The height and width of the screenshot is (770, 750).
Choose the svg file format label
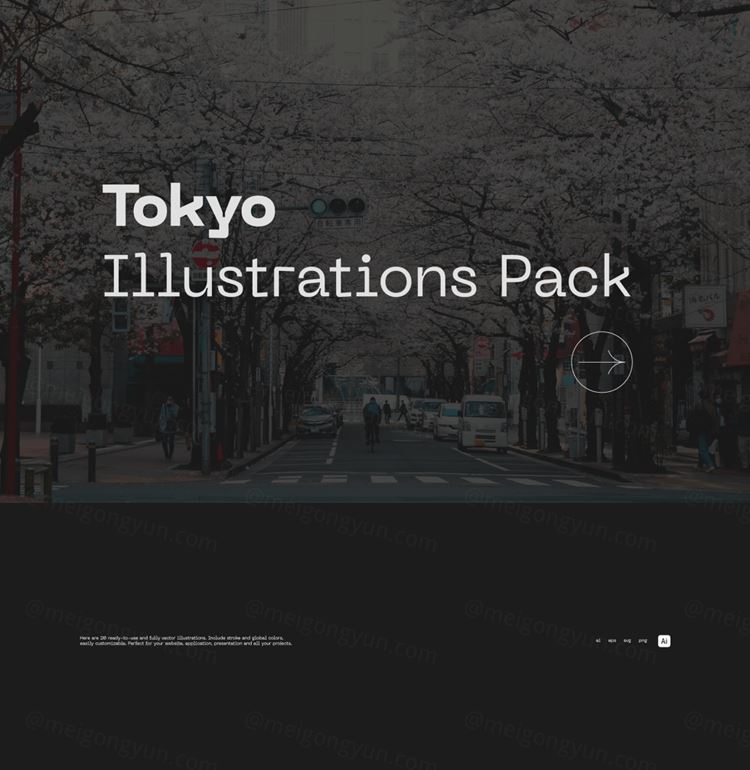click(x=627, y=641)
